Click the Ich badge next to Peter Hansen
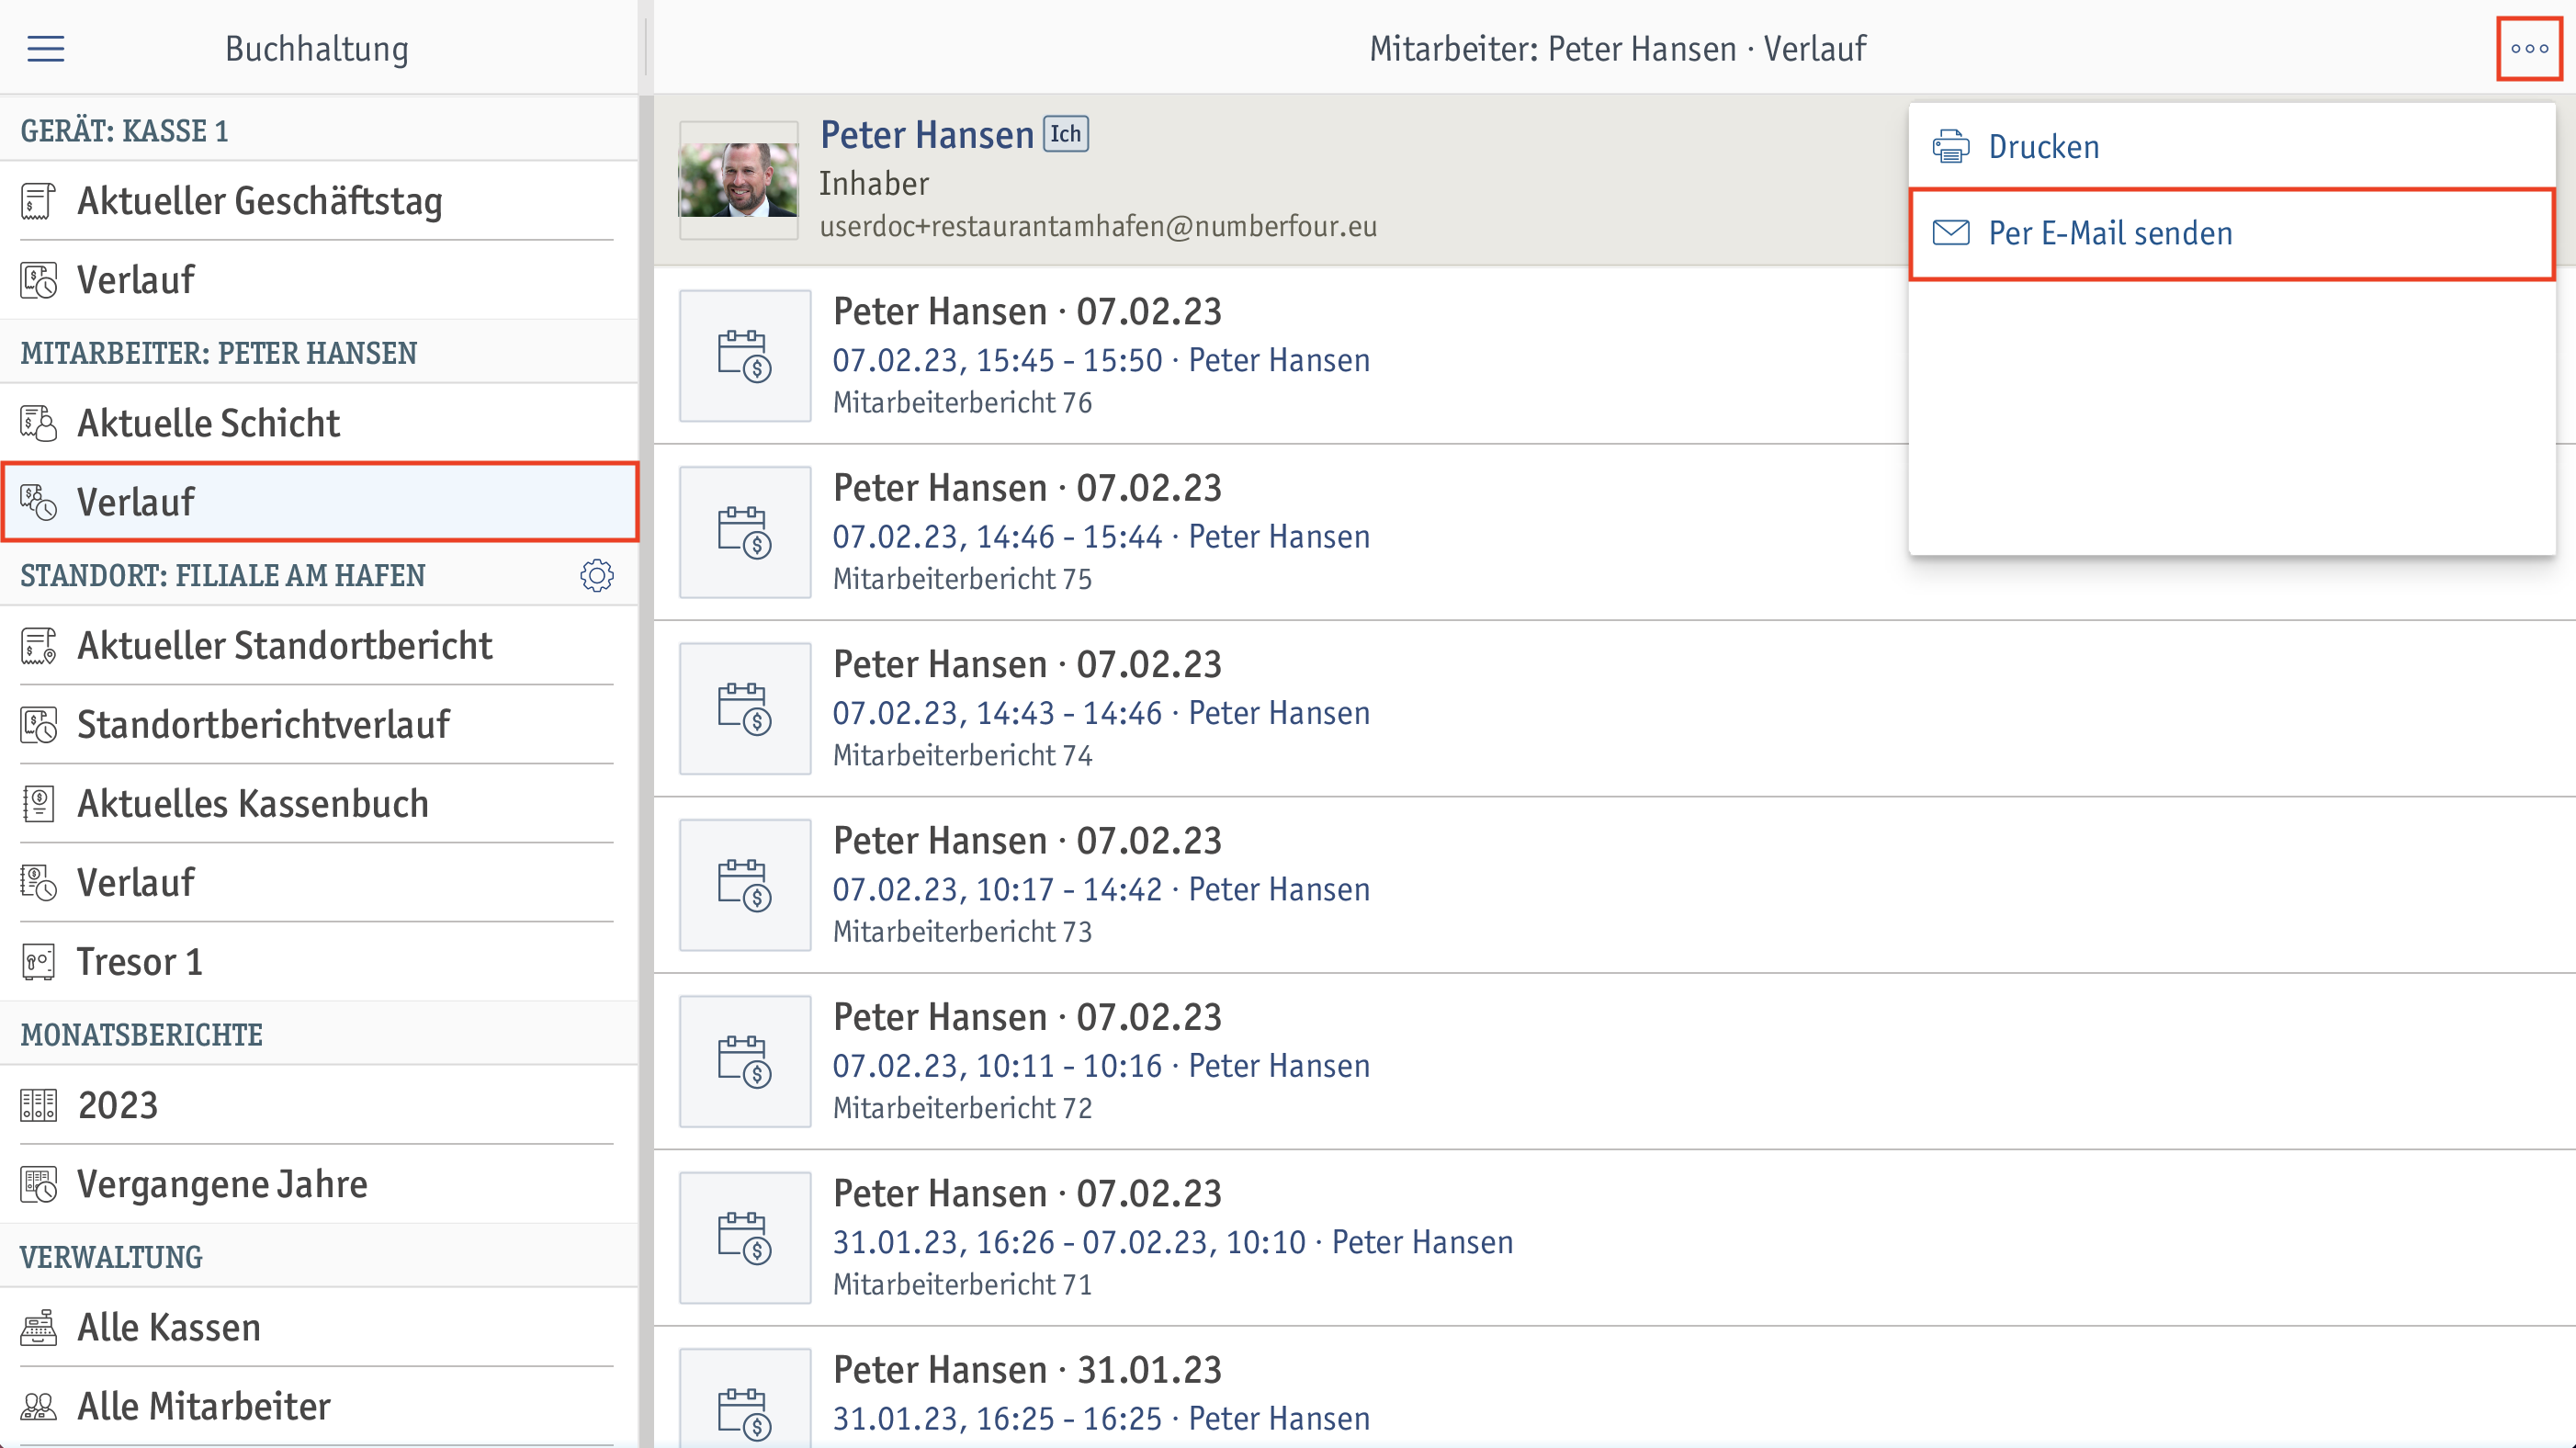Image resolution: width=2576 pixels, height=1448 pixels. 1066,134
